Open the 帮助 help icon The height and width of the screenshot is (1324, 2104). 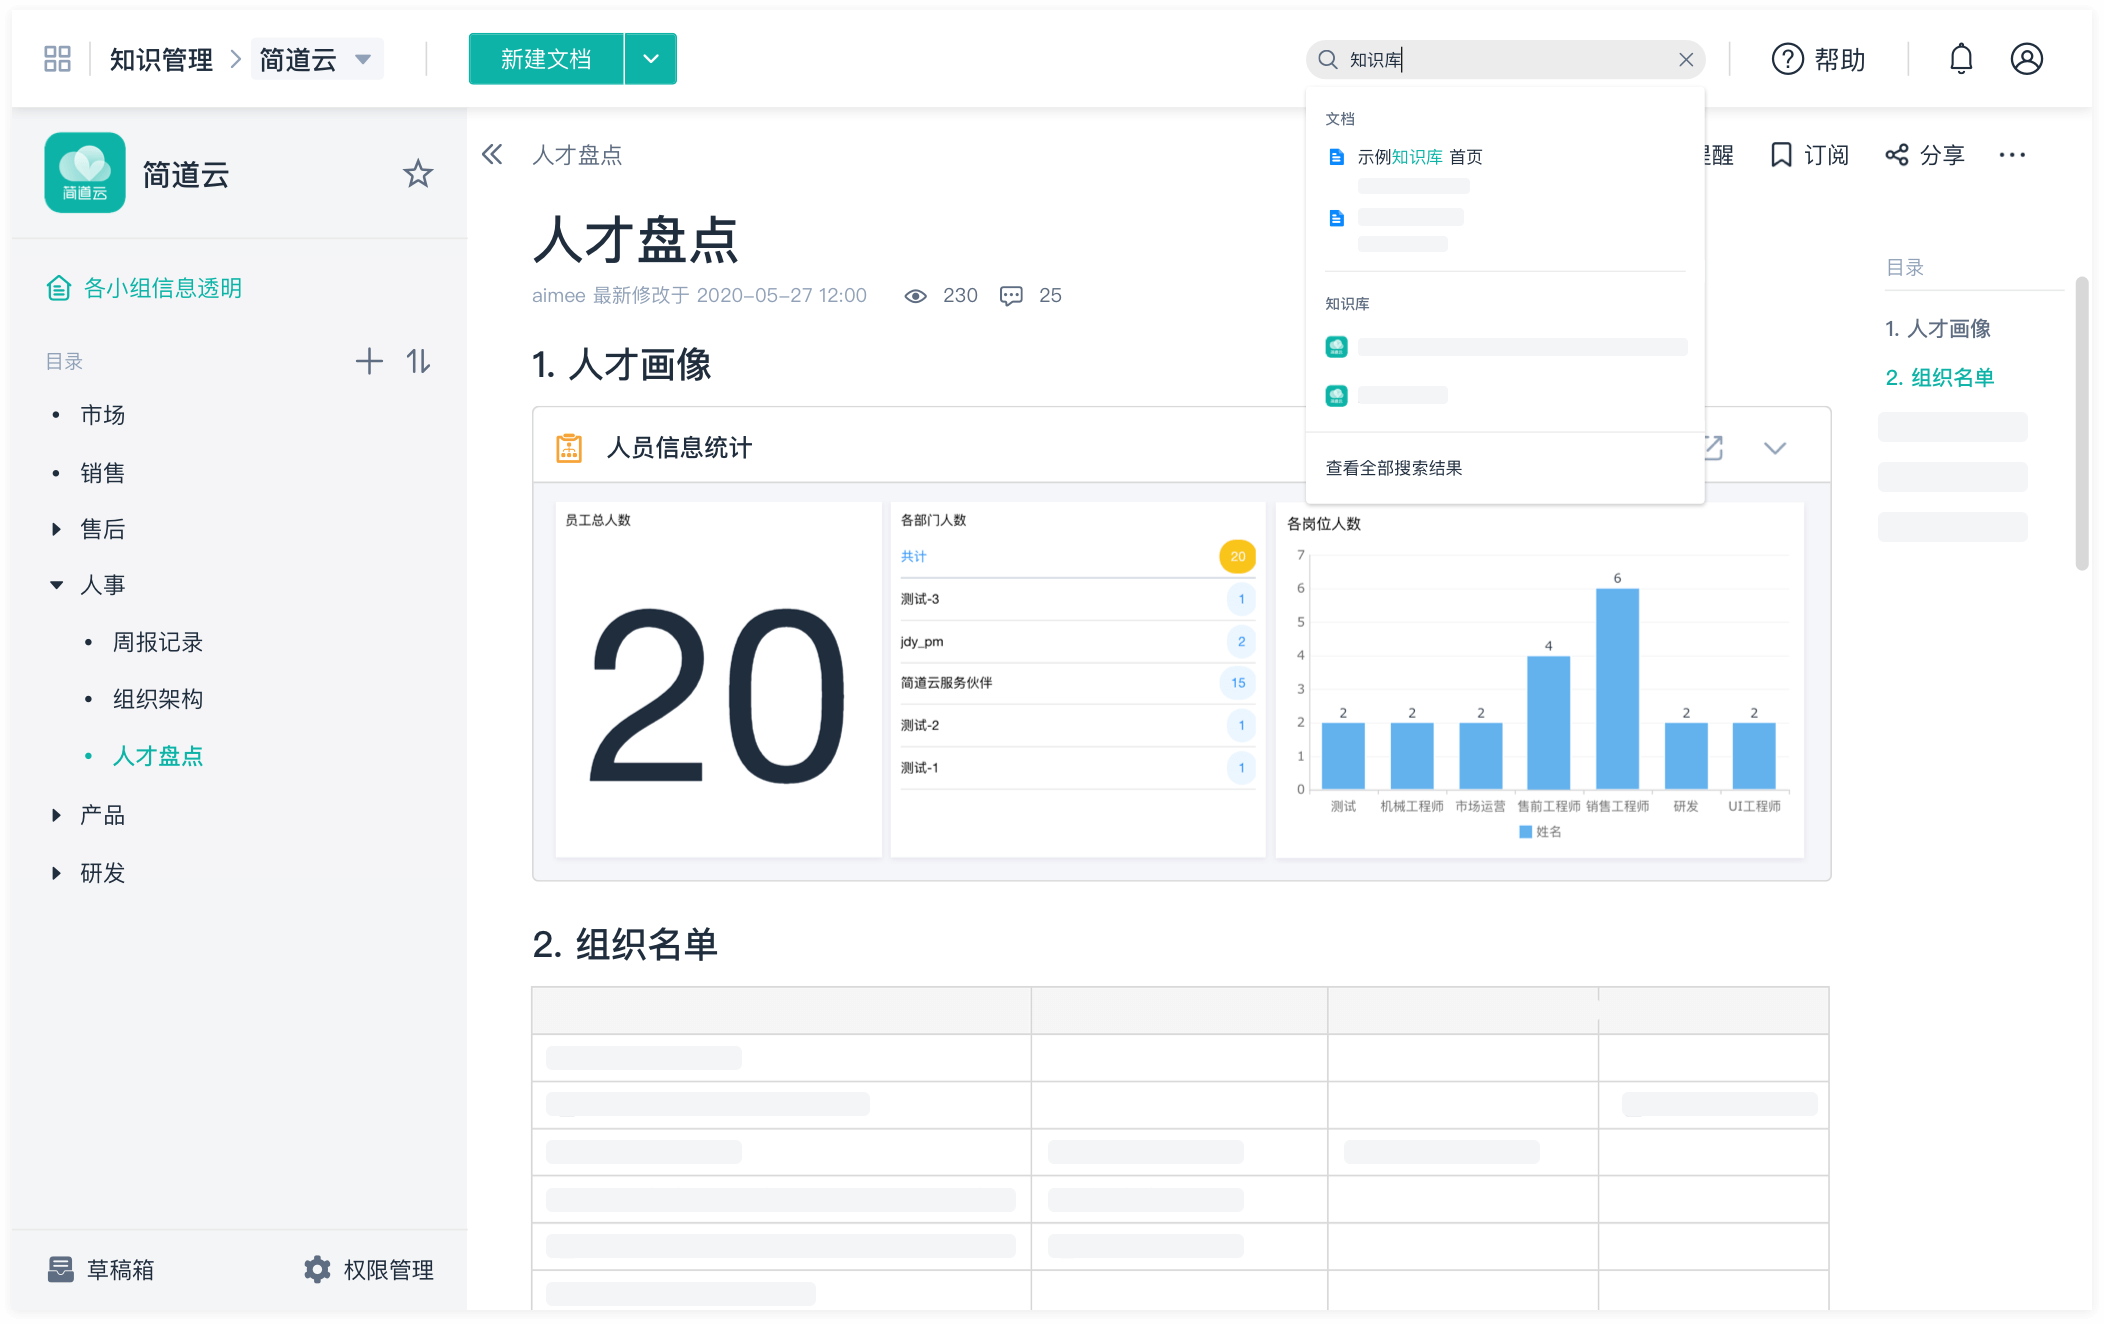1788,59
